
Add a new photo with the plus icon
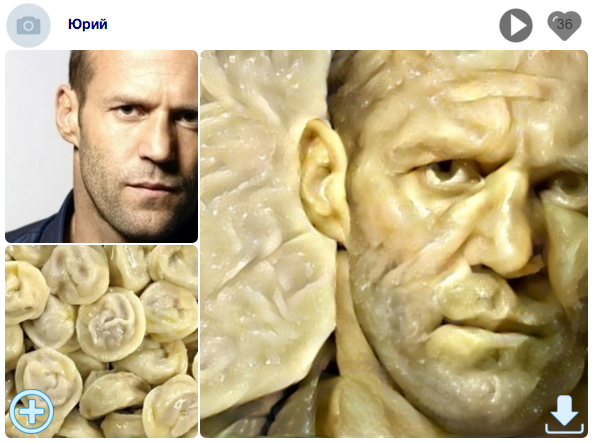point(31,412)
